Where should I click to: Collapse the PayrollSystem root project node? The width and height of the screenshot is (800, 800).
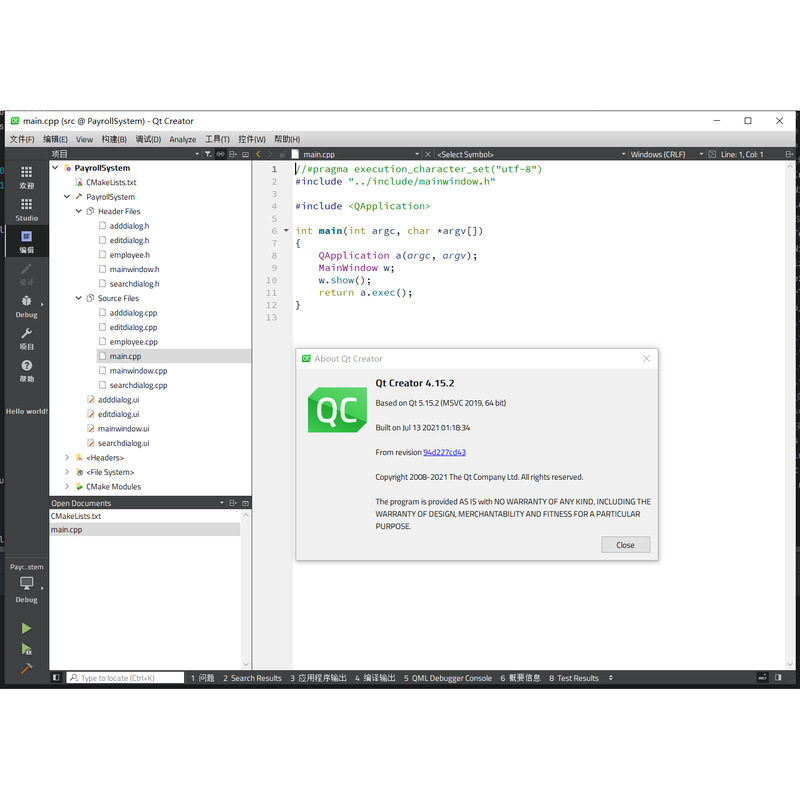tap(55, 168)
